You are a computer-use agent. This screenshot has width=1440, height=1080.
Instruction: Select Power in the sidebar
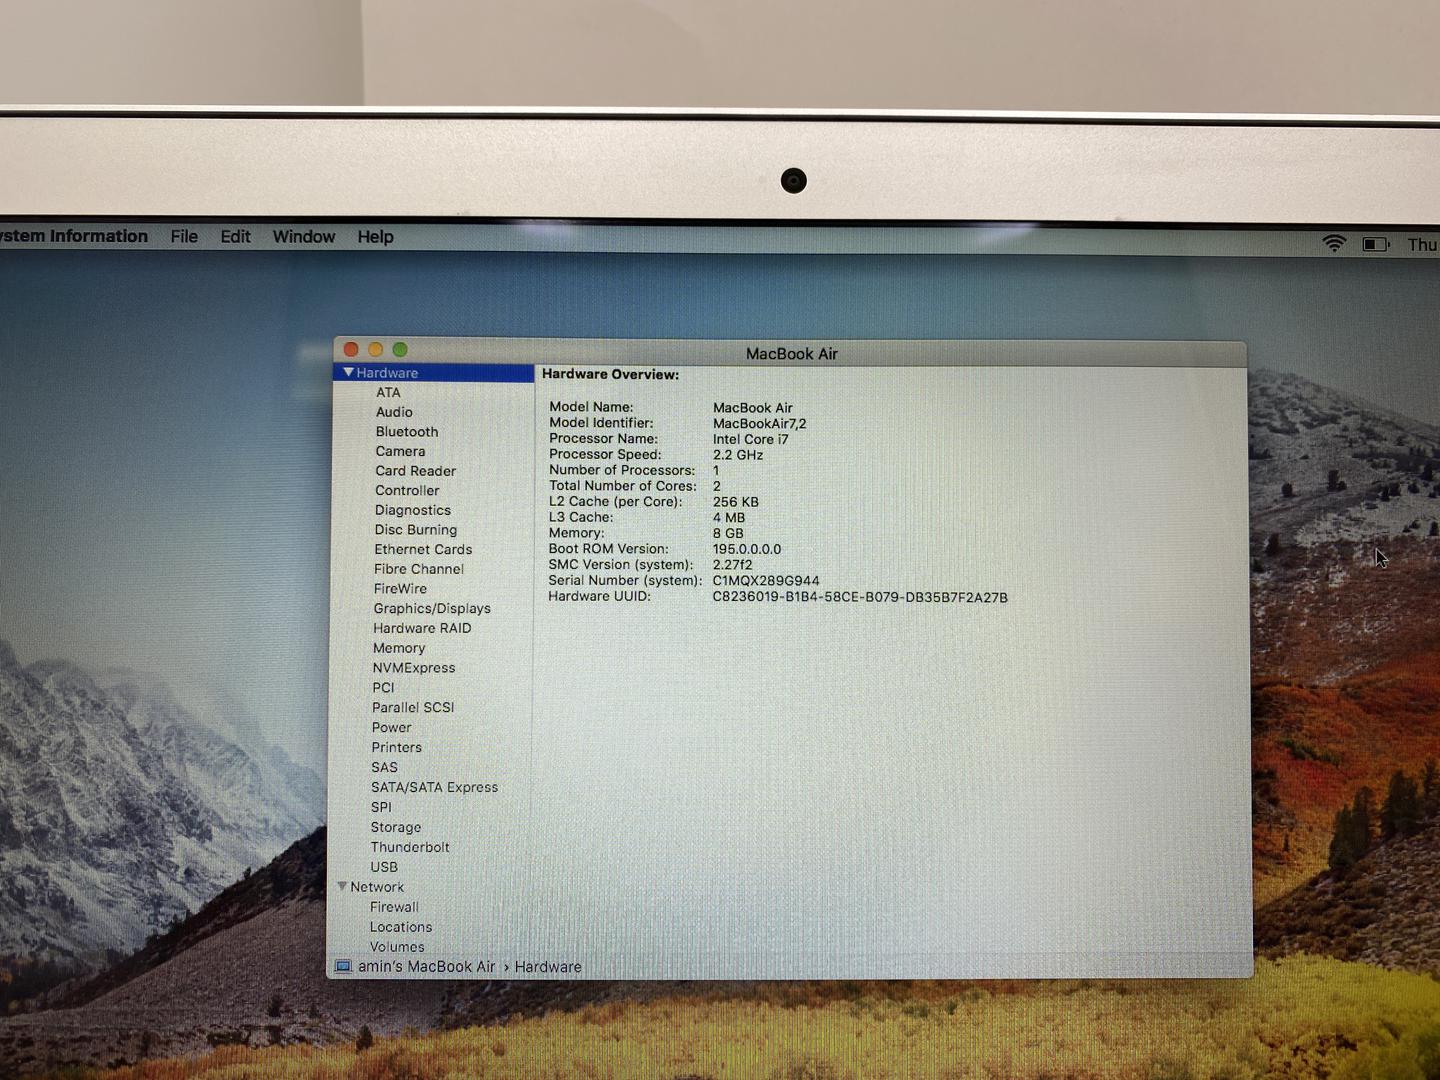[x=392, y=727]
